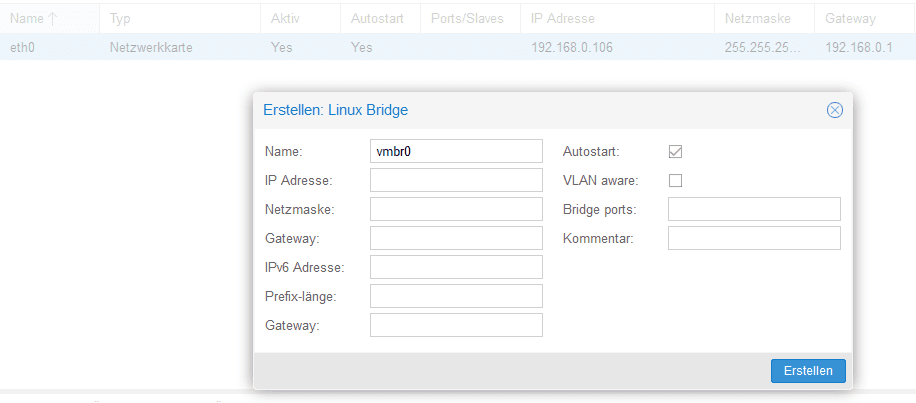Toggle the Autostart checkbox
Viewport: 916px width, 403px height.
click(675, 152)
